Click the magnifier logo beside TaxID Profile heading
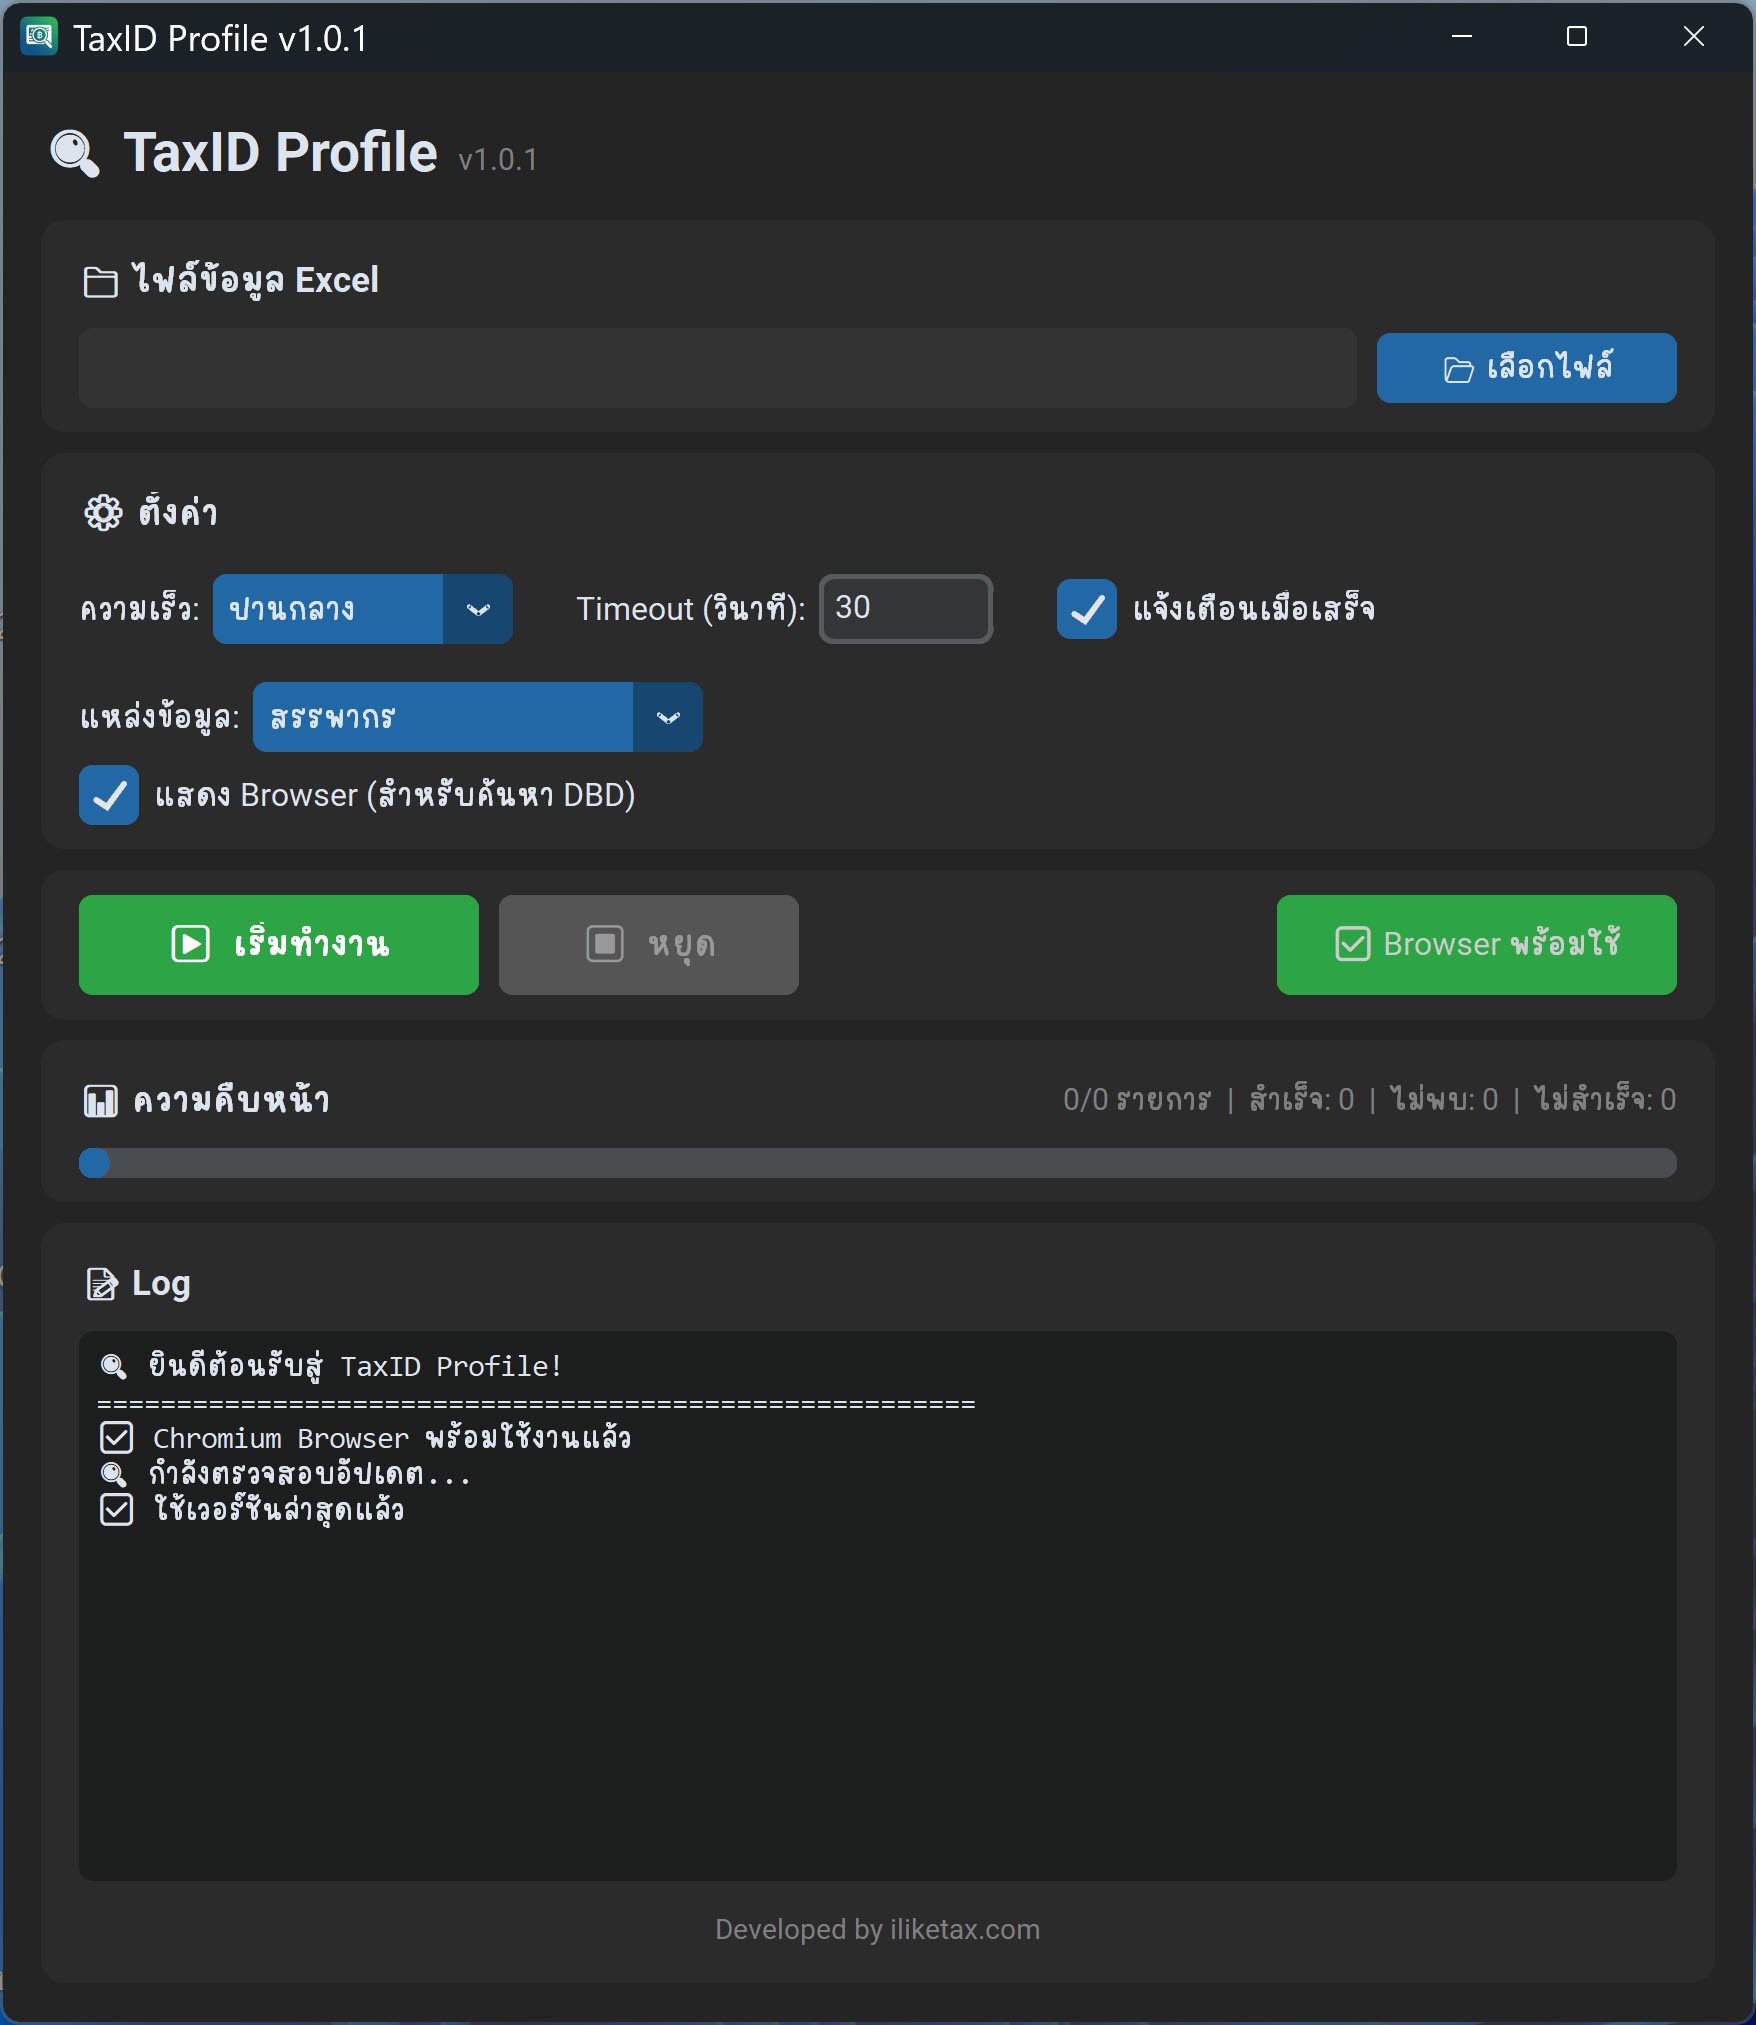1756x2025 pixels. click(75, 153)
